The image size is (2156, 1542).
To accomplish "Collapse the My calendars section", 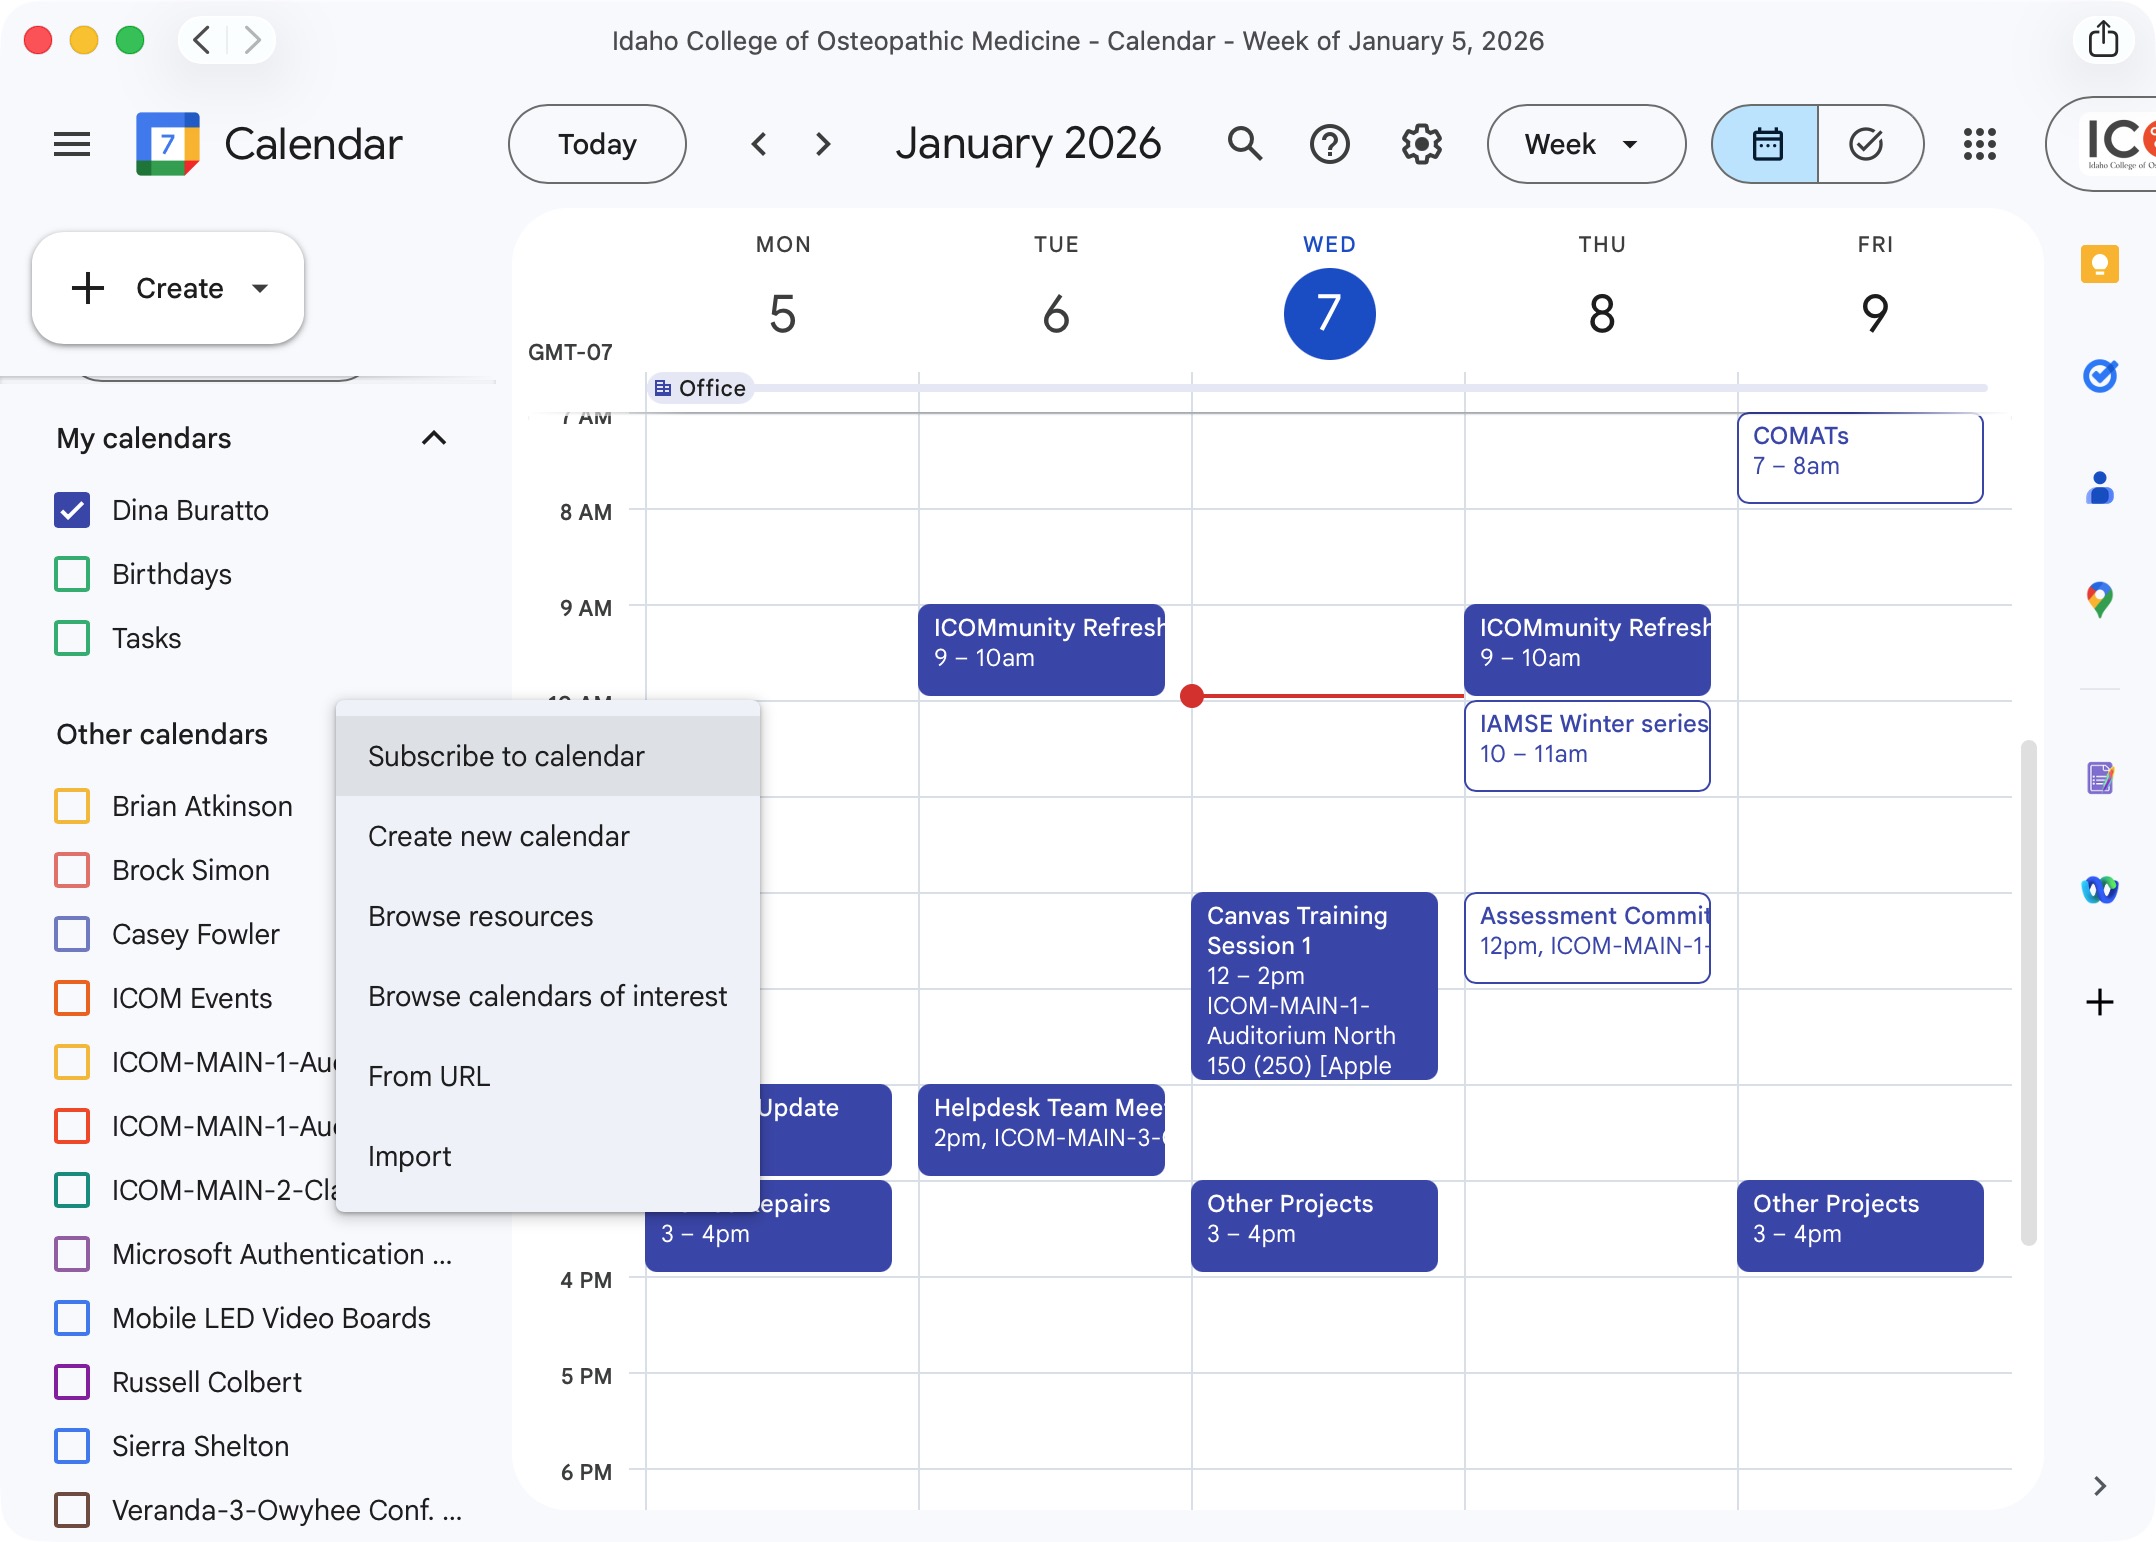I will click(433, 438).
